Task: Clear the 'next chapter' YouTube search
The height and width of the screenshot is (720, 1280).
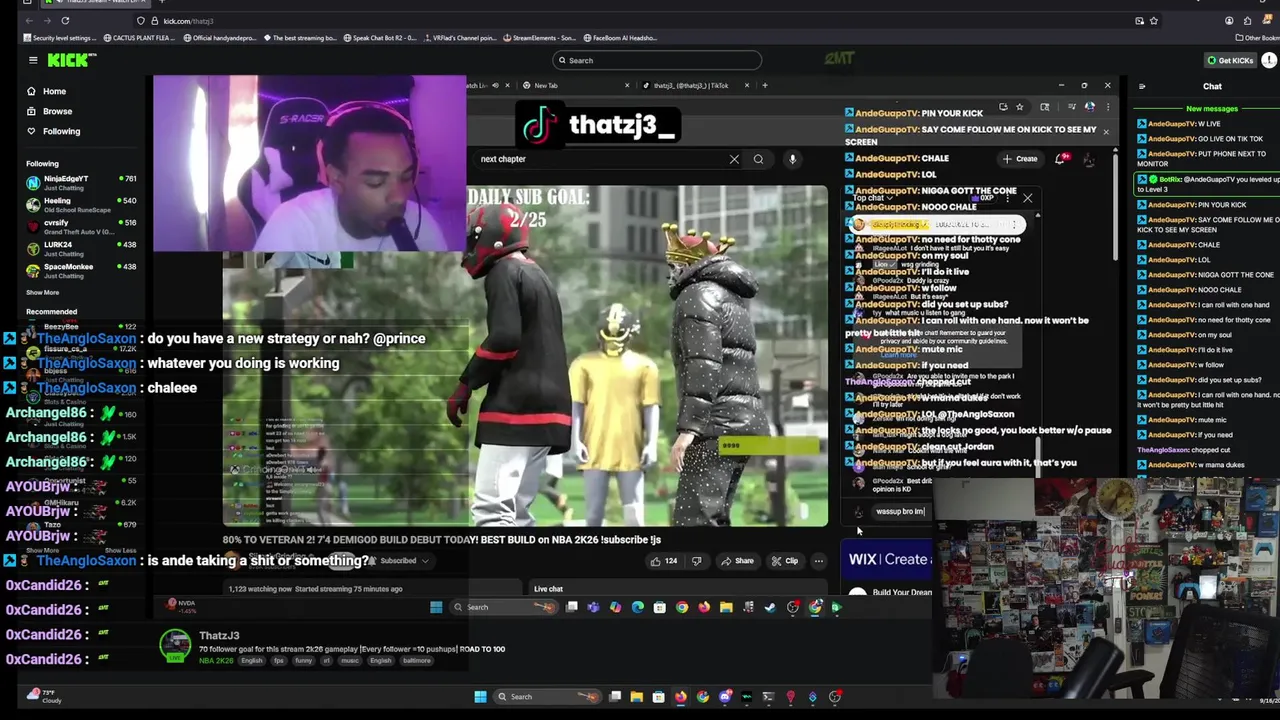Action: point(734,159)
